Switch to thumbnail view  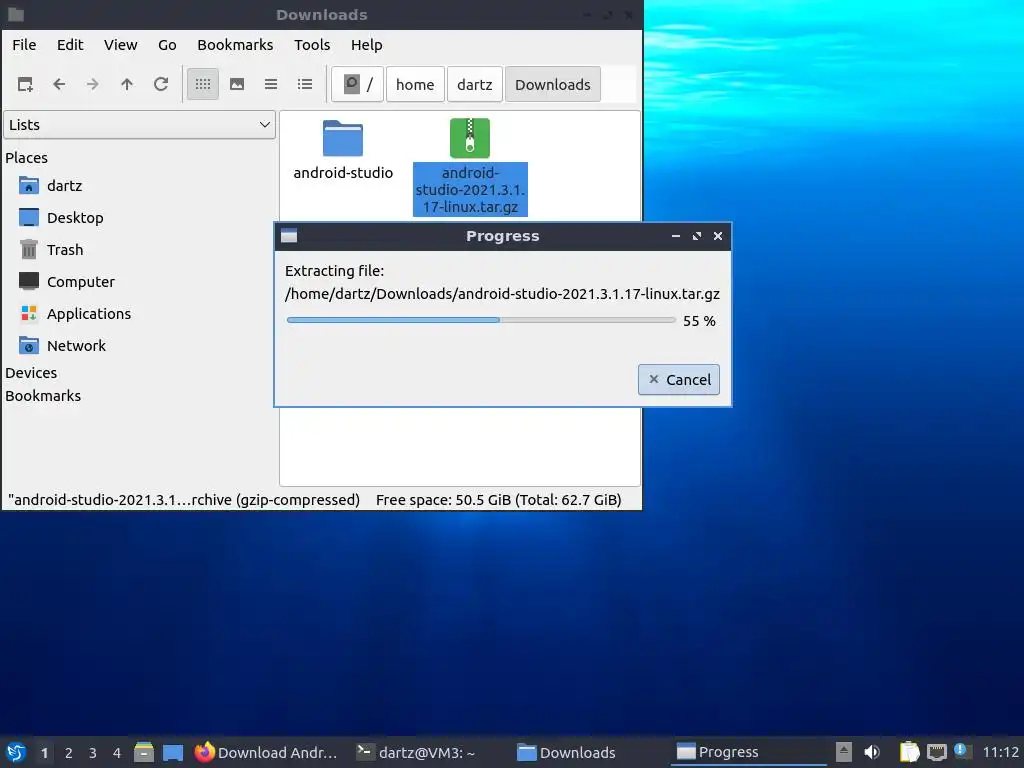coord(237,84)
